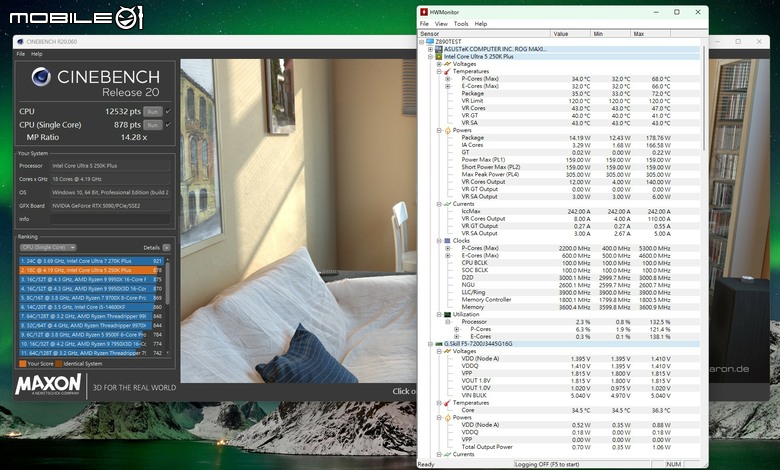780x470 pixels.
Task: Toggle the CPU test checkbox
Action: click(168, 111)
